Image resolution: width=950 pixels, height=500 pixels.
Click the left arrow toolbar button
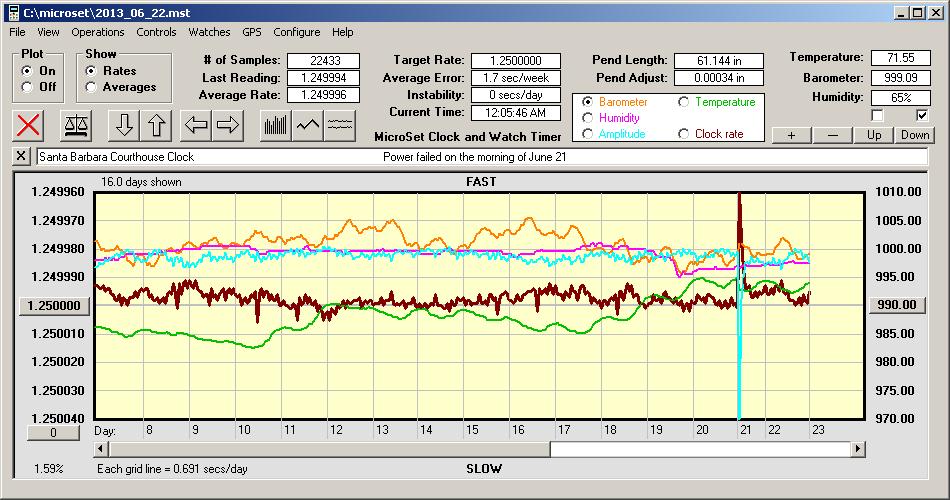click(196, 125)
